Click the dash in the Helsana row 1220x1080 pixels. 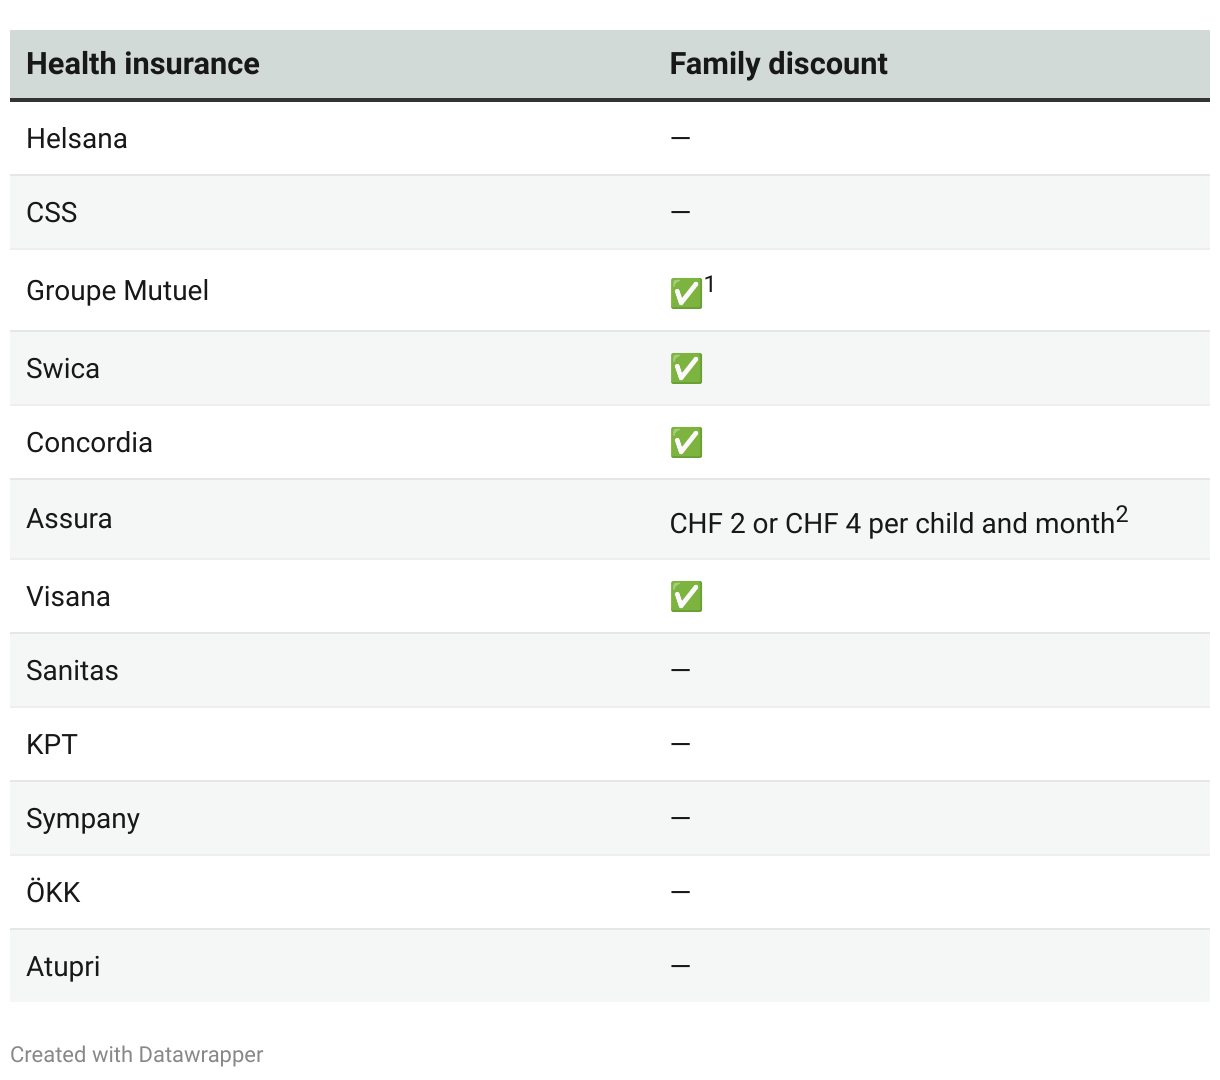680,138
